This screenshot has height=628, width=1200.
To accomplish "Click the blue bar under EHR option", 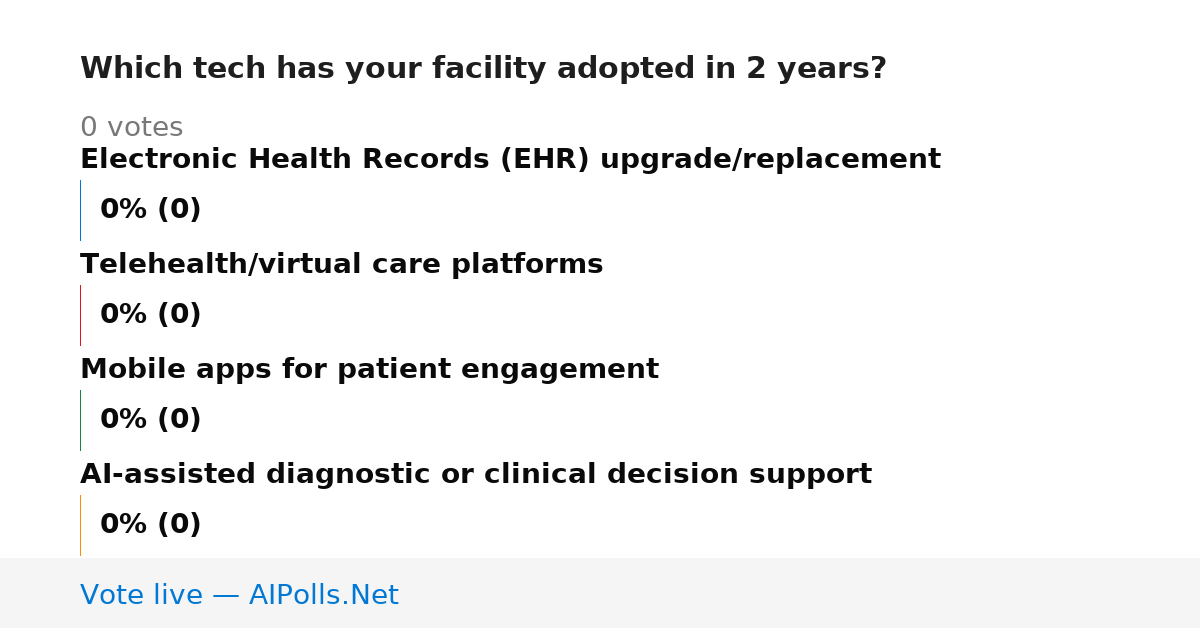I will point(80,210).
